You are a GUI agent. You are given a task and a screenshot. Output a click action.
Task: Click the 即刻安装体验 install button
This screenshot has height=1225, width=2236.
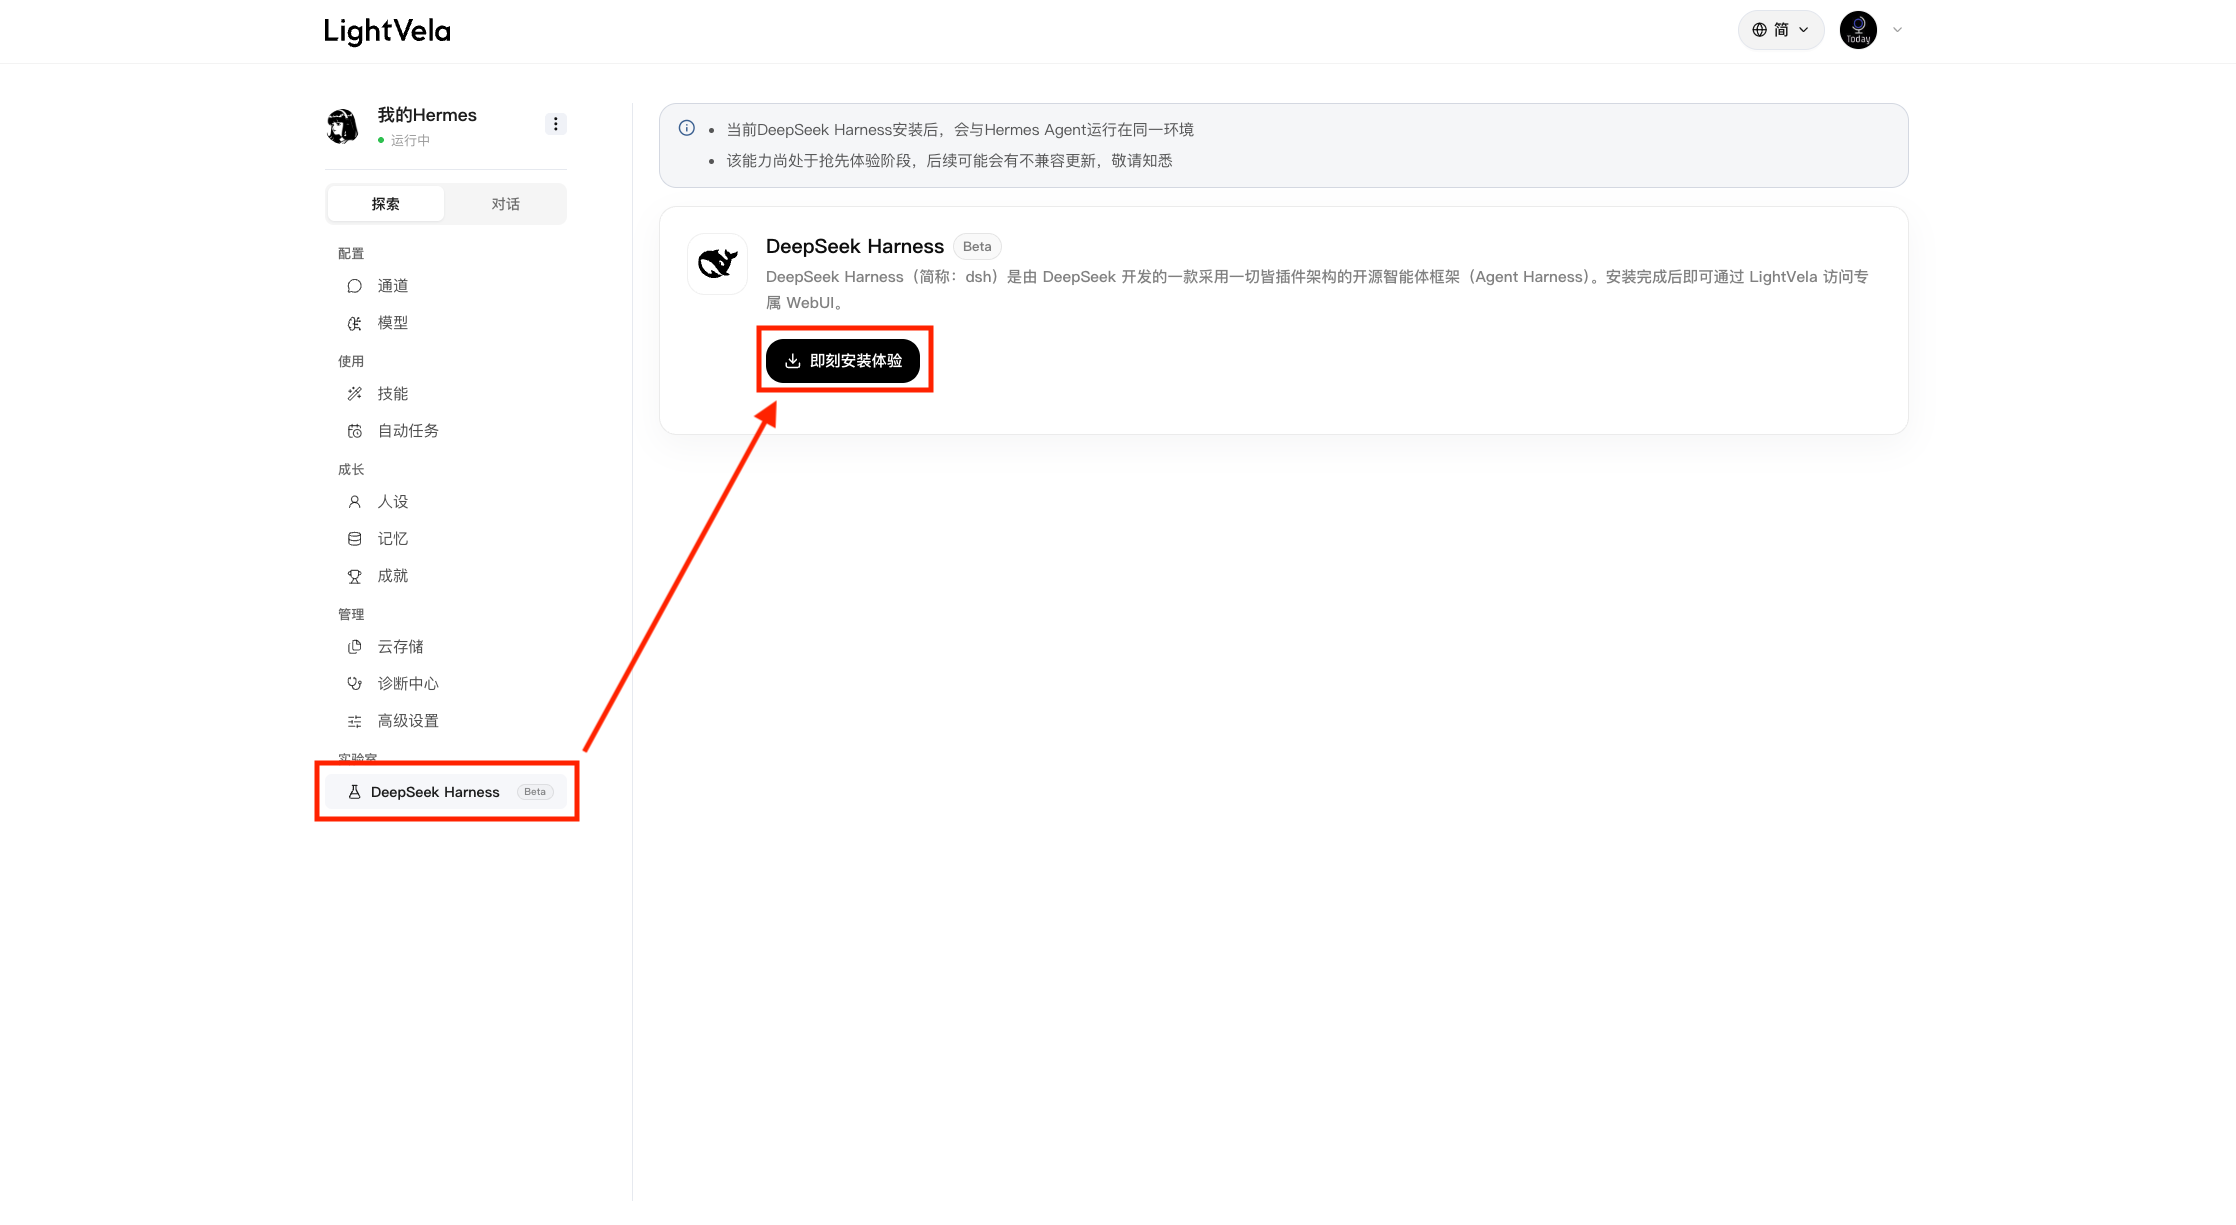pos(843,361)
